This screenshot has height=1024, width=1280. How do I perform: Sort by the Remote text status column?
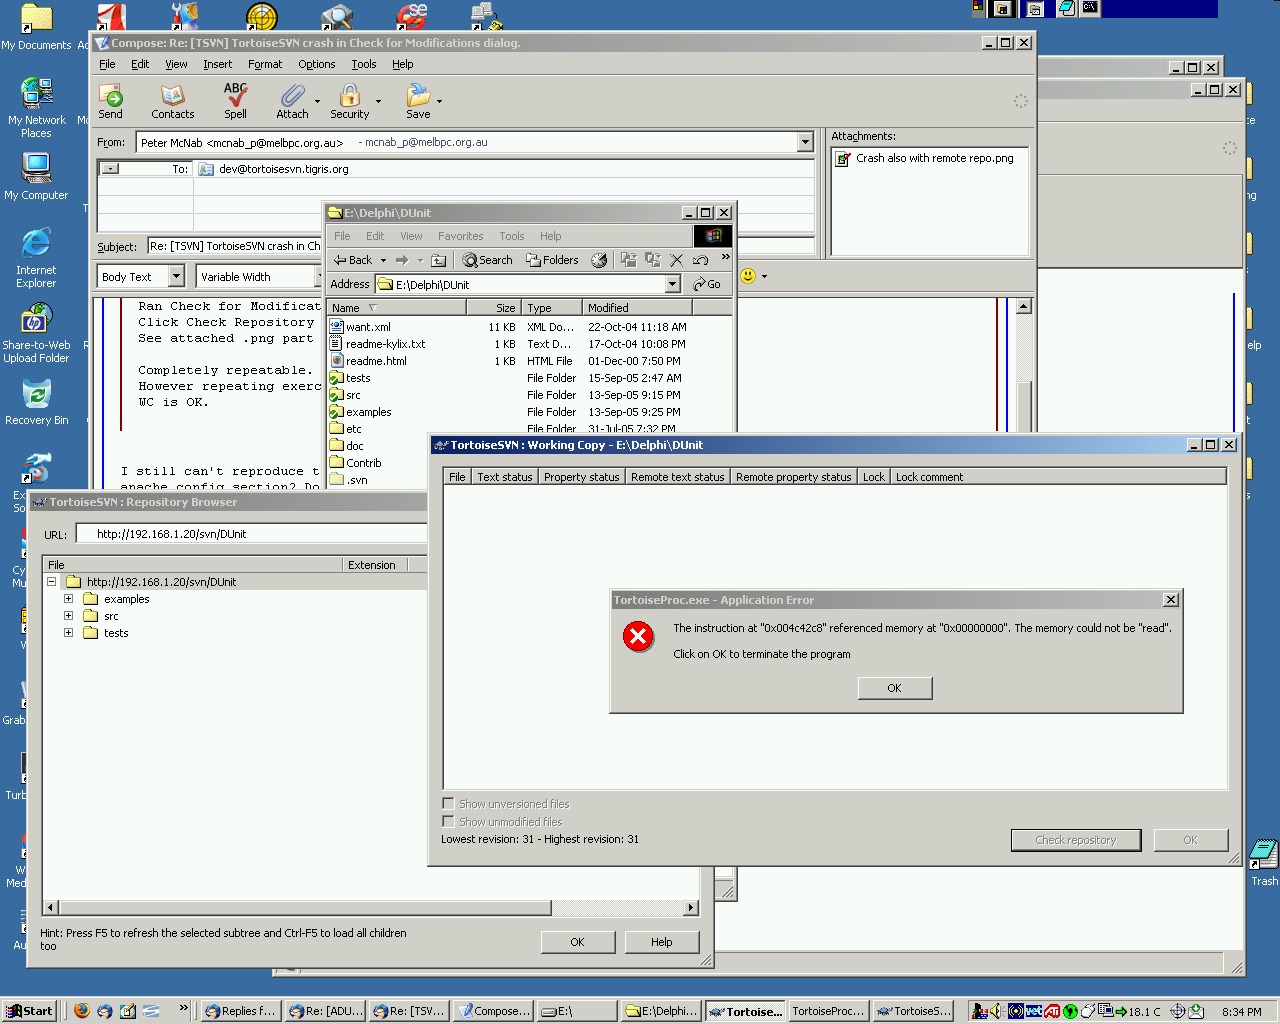(678, 477)
